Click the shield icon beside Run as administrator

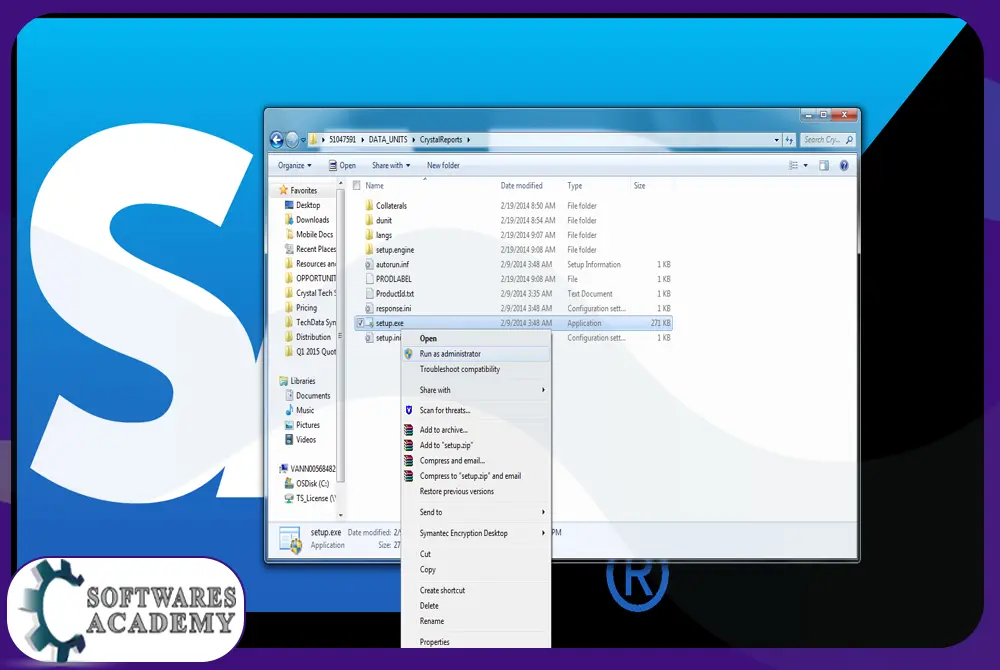point(408,354)
